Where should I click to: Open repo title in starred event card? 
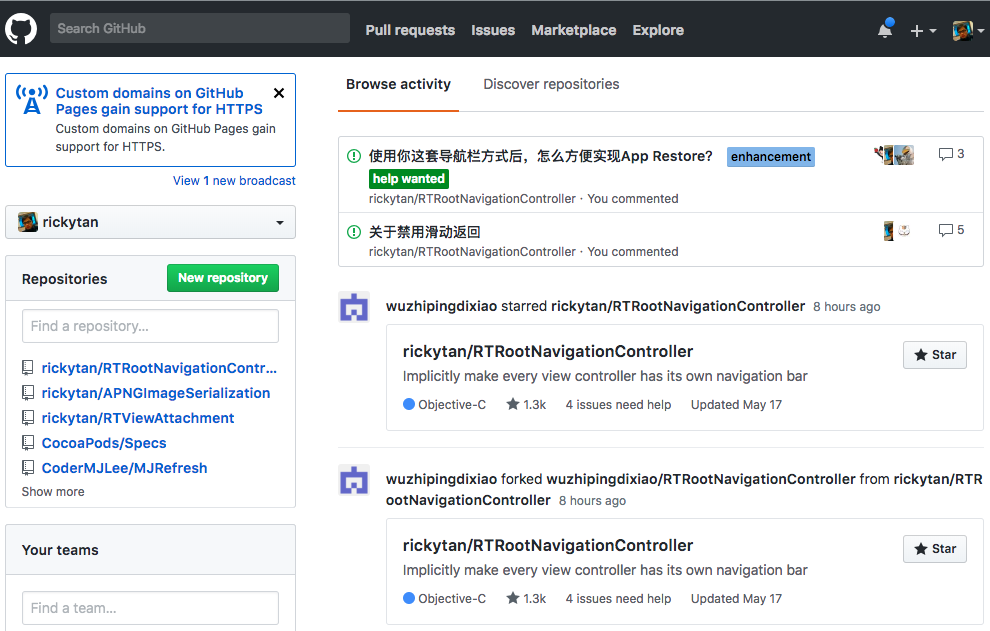[548, 351]
